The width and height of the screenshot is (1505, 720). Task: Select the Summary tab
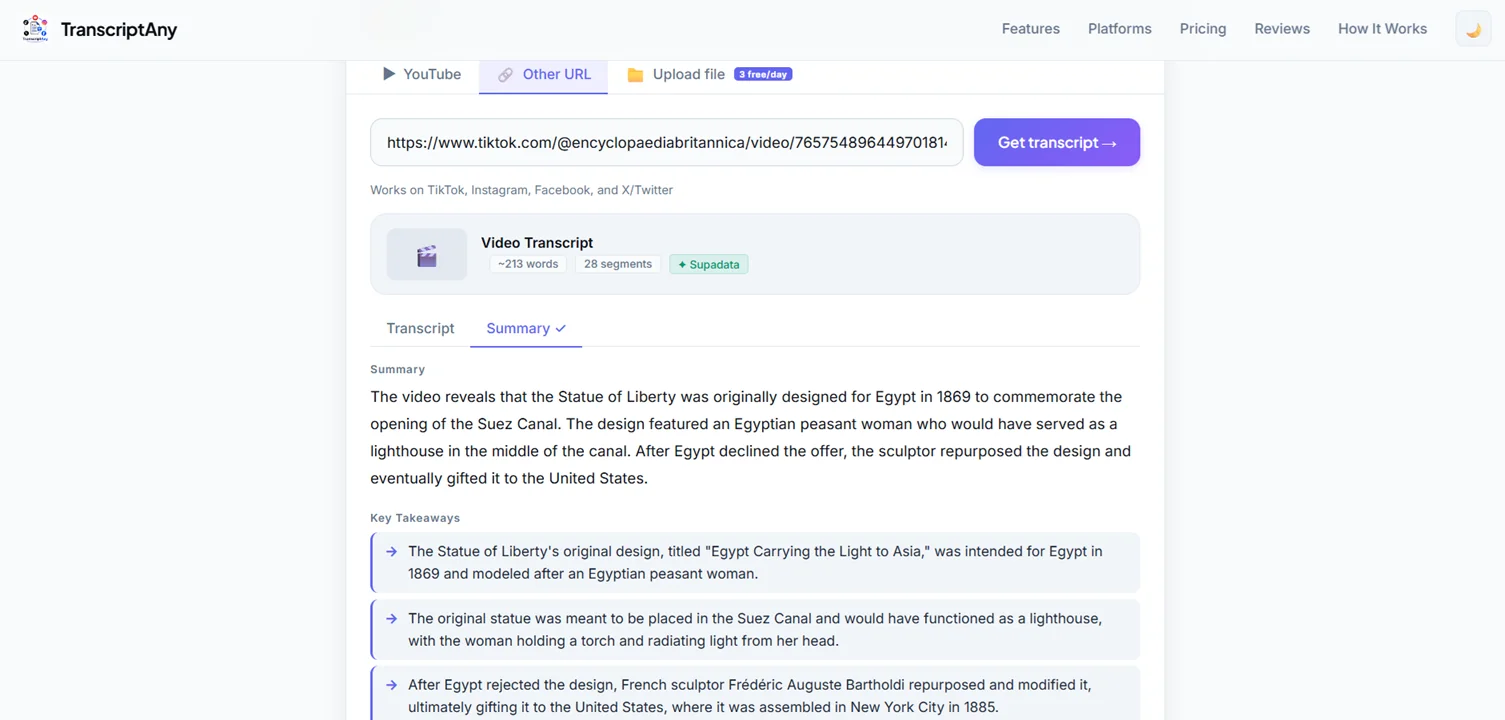point(526,328)
